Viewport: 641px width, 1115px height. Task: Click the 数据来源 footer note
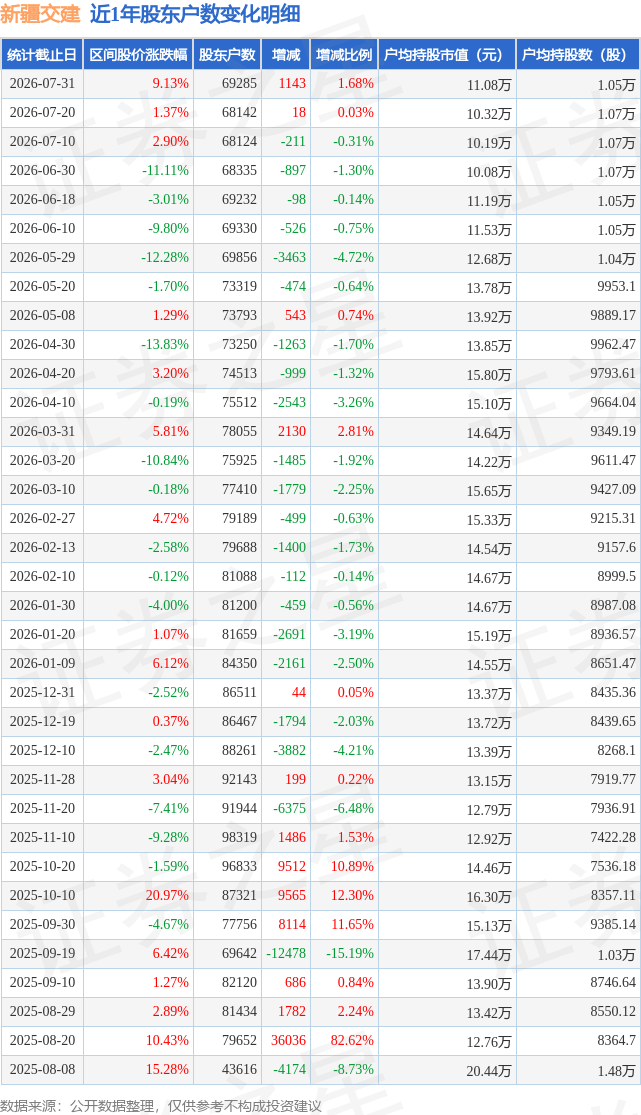point(161,1106)
